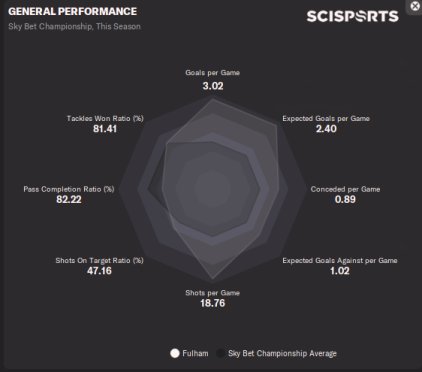Select Expected Goals Against per Game label
The height and width of the screenshot is (372, 422).
tap(340, 260)
